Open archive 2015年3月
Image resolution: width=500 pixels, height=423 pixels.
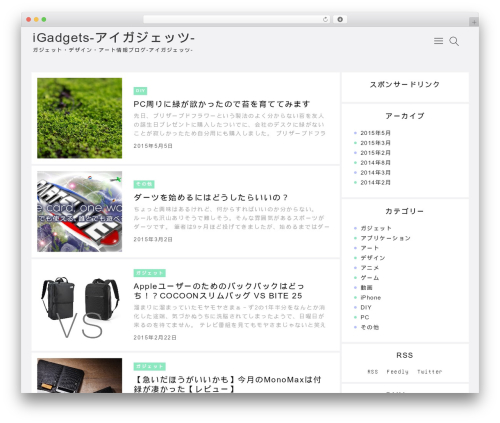375,143
